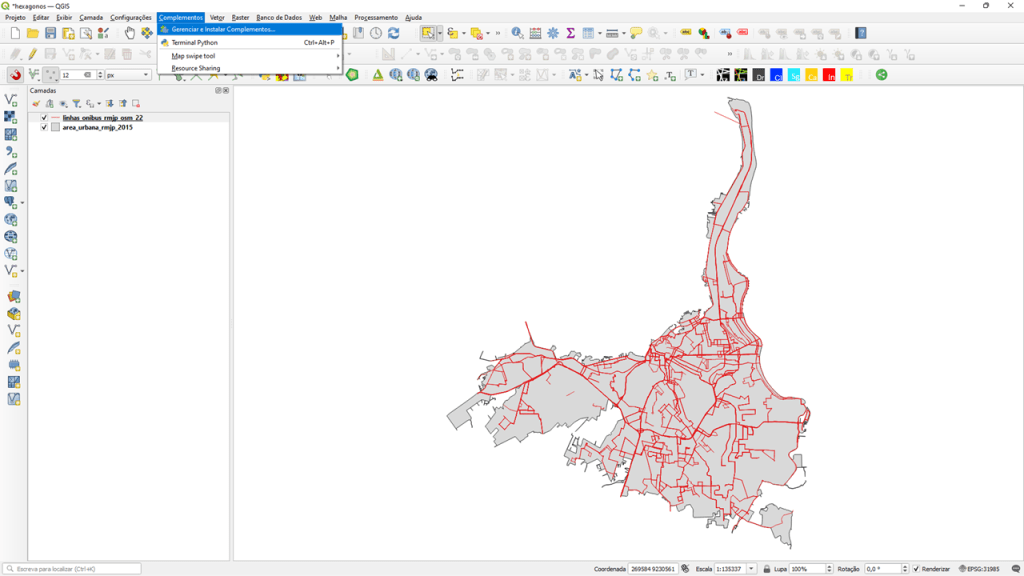Open the attribute table icon

pos(589,33)
